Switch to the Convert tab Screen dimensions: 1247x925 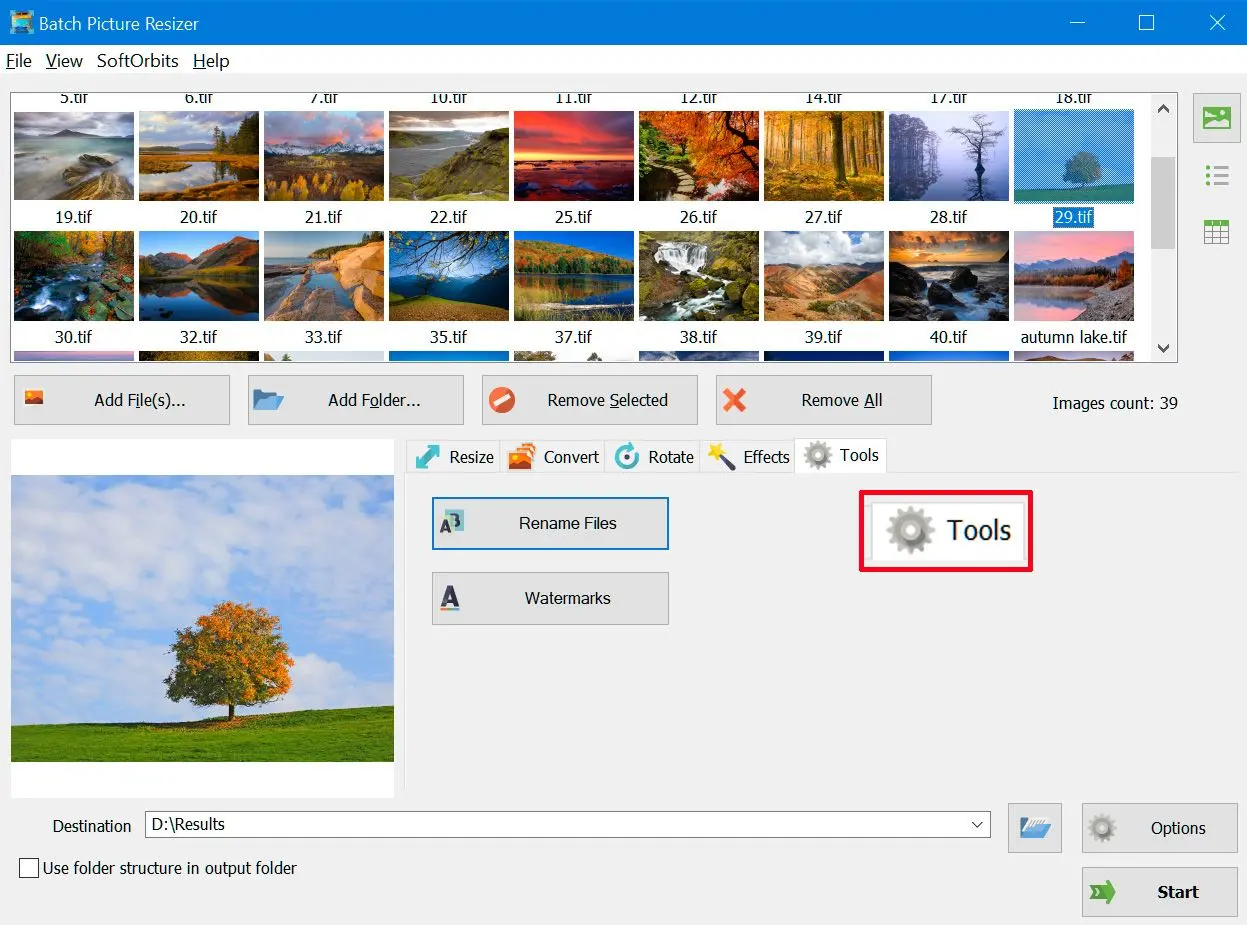point(553,457)
